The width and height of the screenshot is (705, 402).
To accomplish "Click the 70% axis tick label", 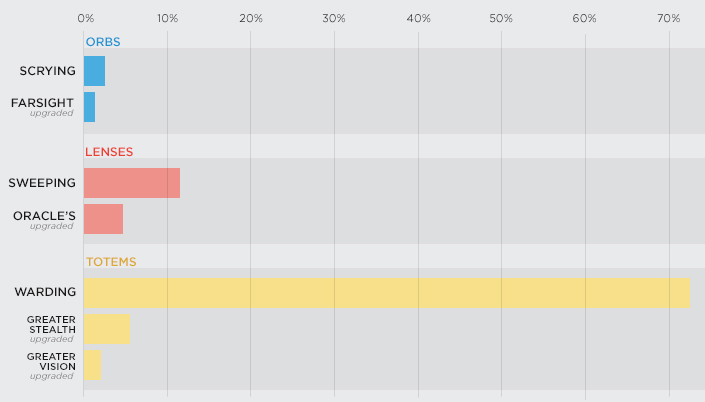I will coord(668,18).
